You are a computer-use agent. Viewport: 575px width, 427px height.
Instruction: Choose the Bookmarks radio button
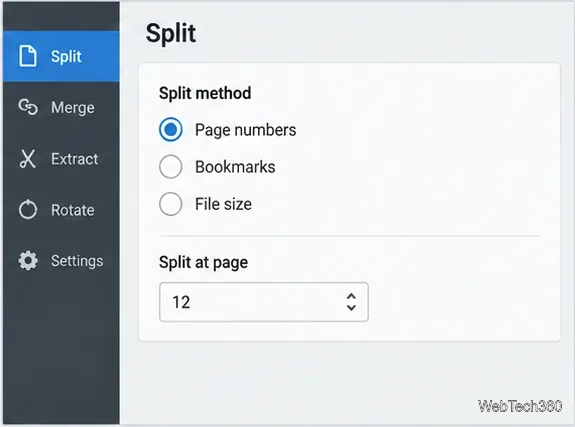171,167
